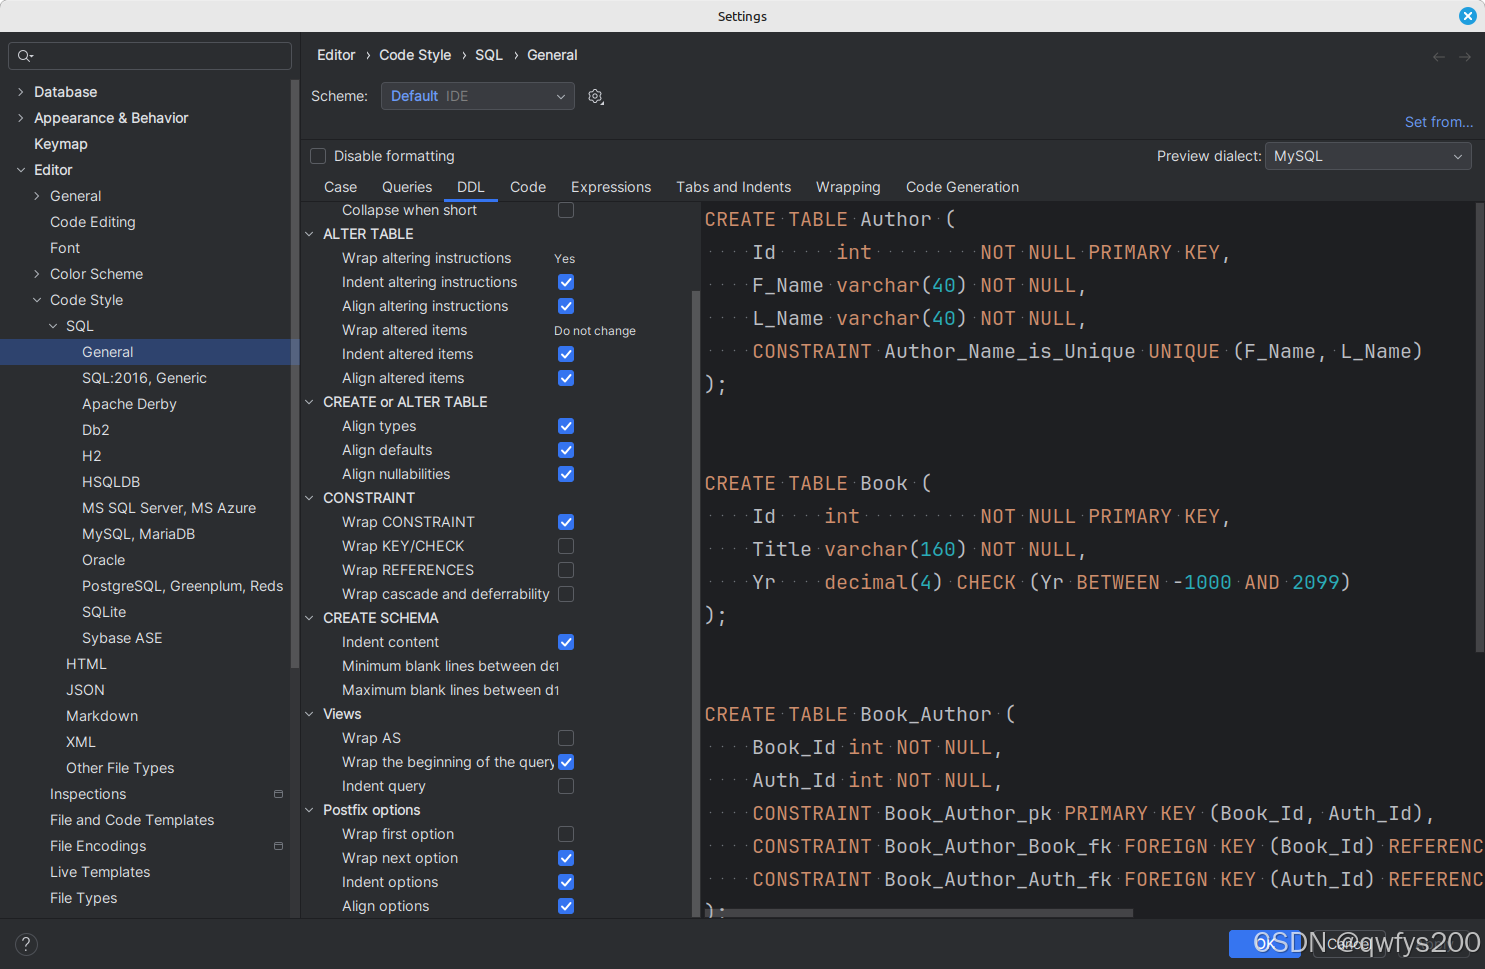
Task: Expand Appearance & Behavior tree node
Action: click(x=21, y=118)
